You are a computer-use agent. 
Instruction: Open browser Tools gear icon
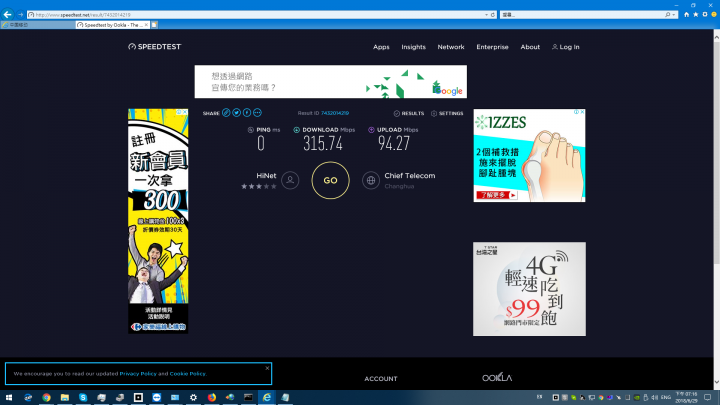coord(705,15)
